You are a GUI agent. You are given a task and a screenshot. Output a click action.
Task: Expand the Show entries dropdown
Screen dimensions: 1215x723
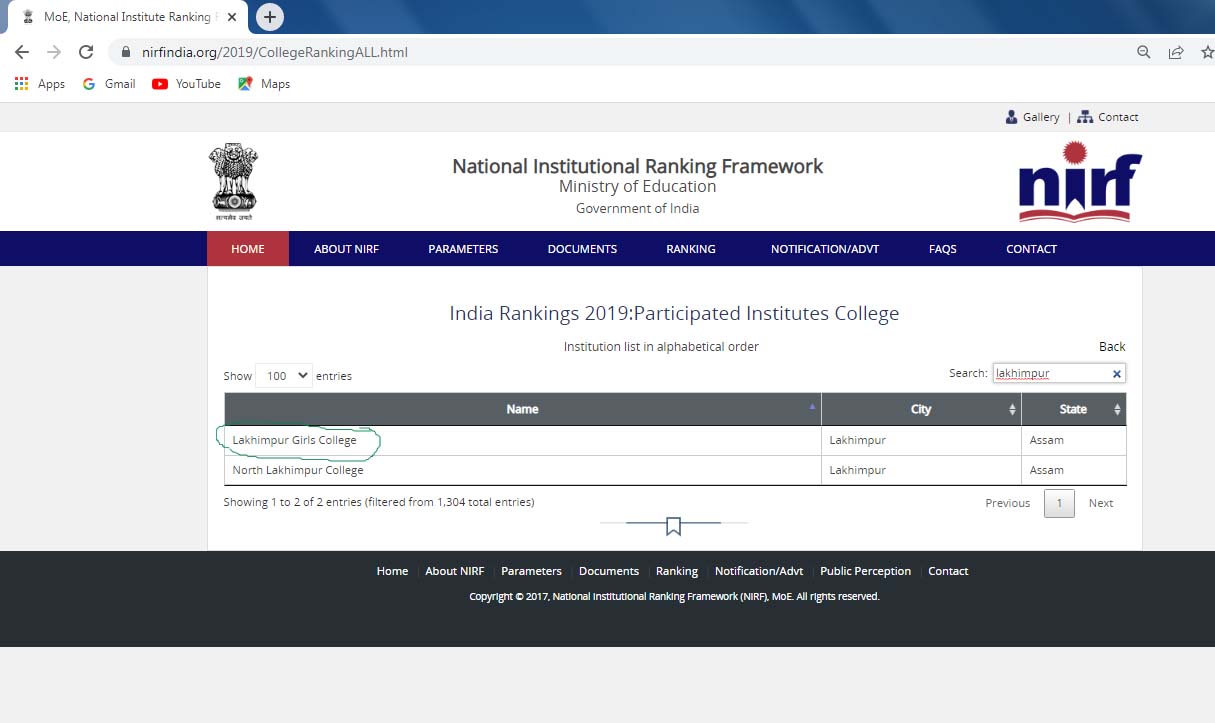pos(284,376)
